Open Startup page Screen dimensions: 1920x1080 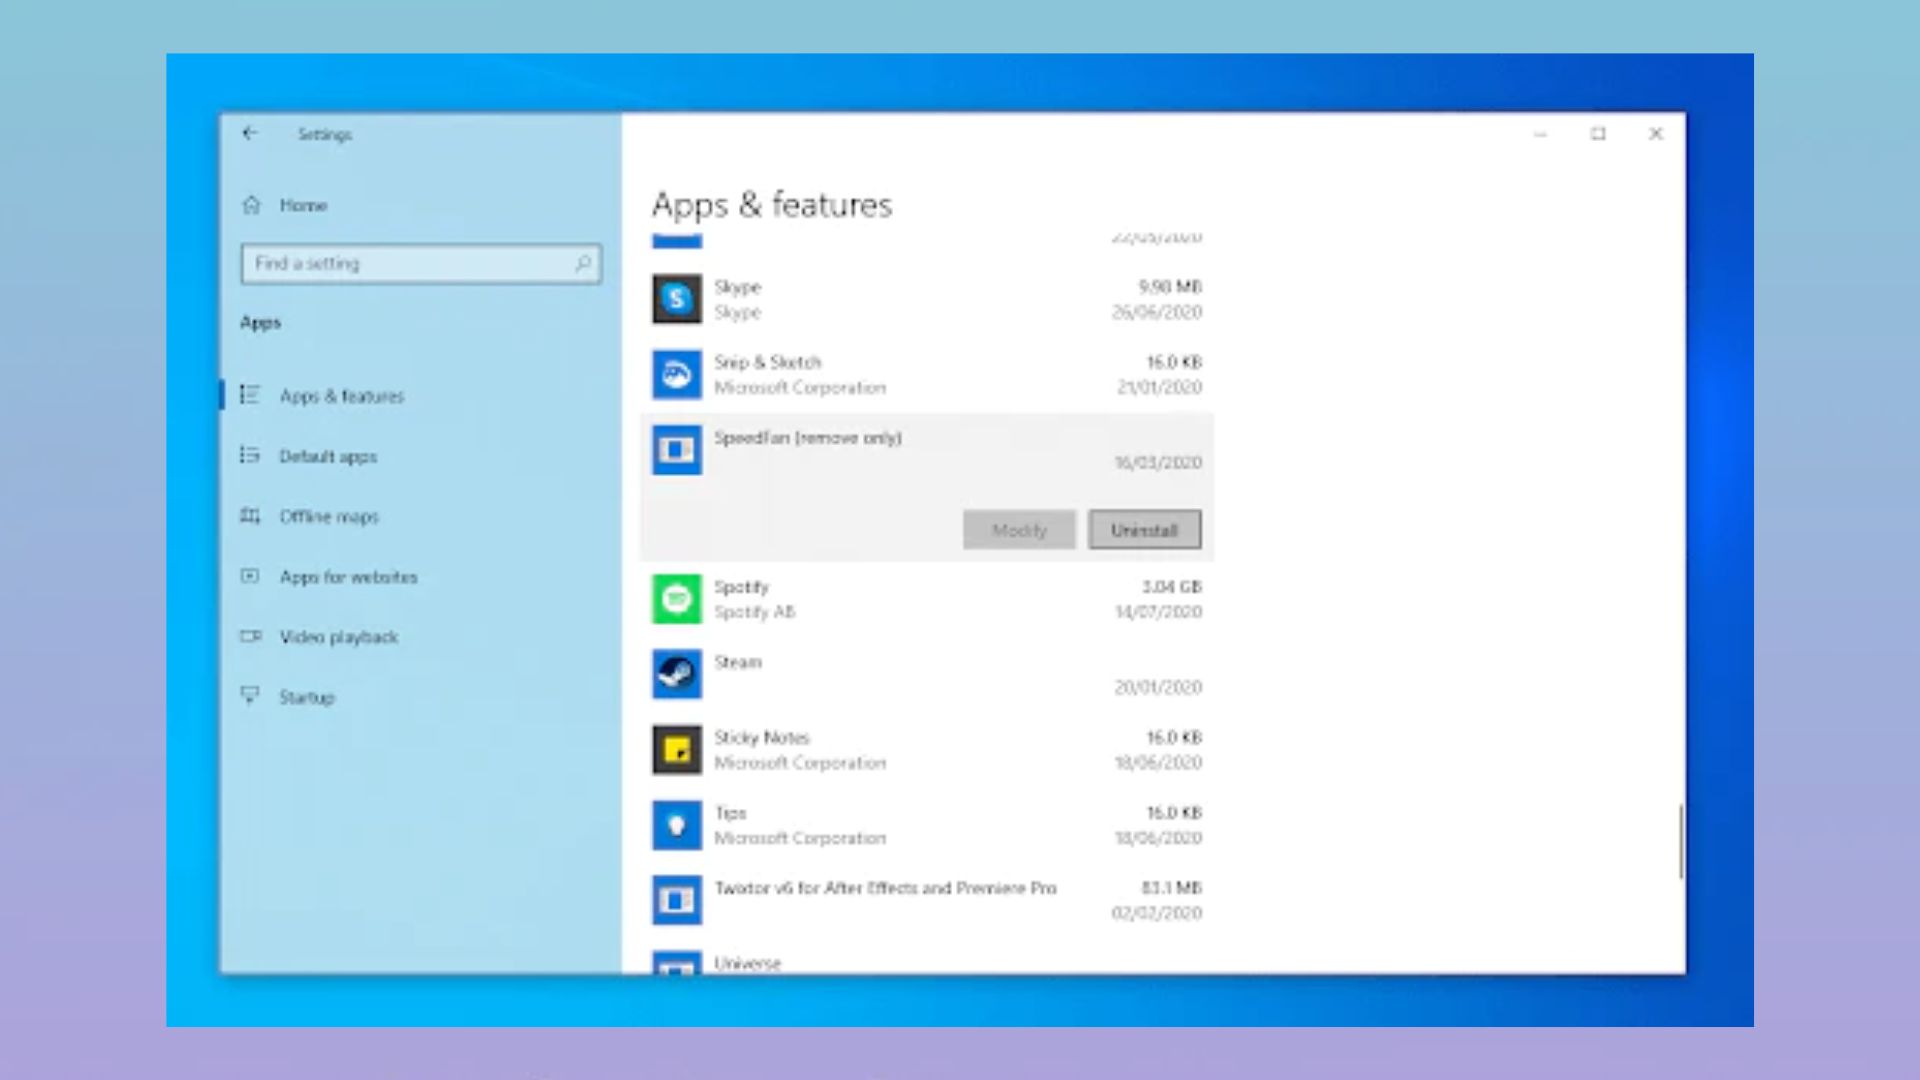pos(306,697)
